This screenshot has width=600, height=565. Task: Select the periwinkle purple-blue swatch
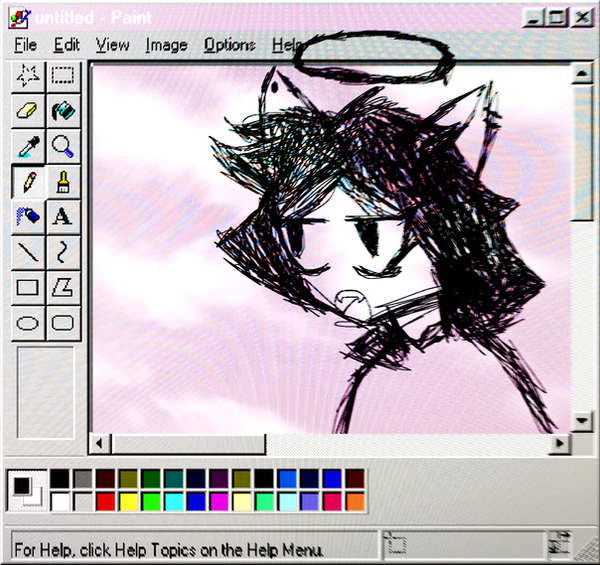coord(310,501)
